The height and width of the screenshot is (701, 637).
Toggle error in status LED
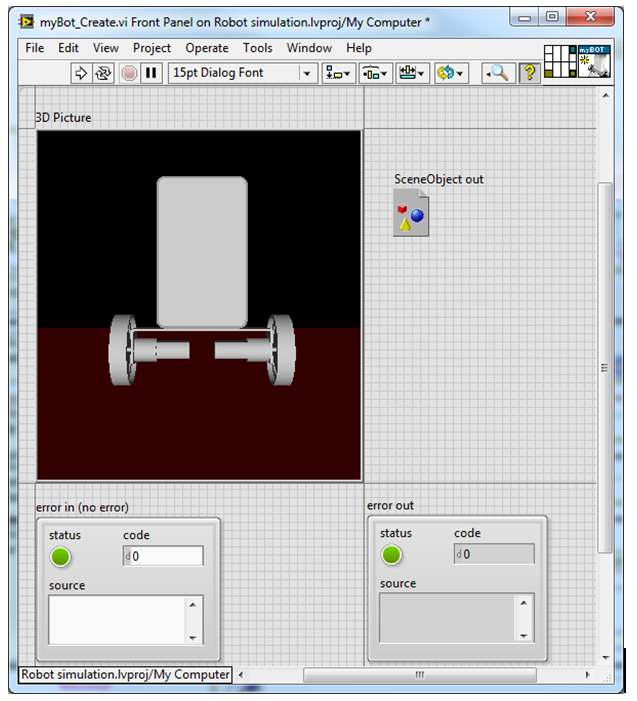(60, 557)
